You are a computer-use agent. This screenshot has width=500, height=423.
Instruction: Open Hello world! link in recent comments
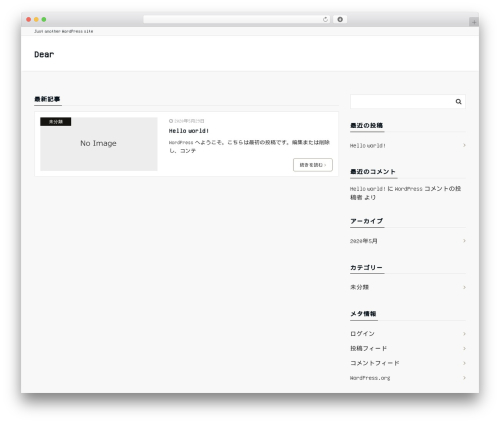point(368,189)
